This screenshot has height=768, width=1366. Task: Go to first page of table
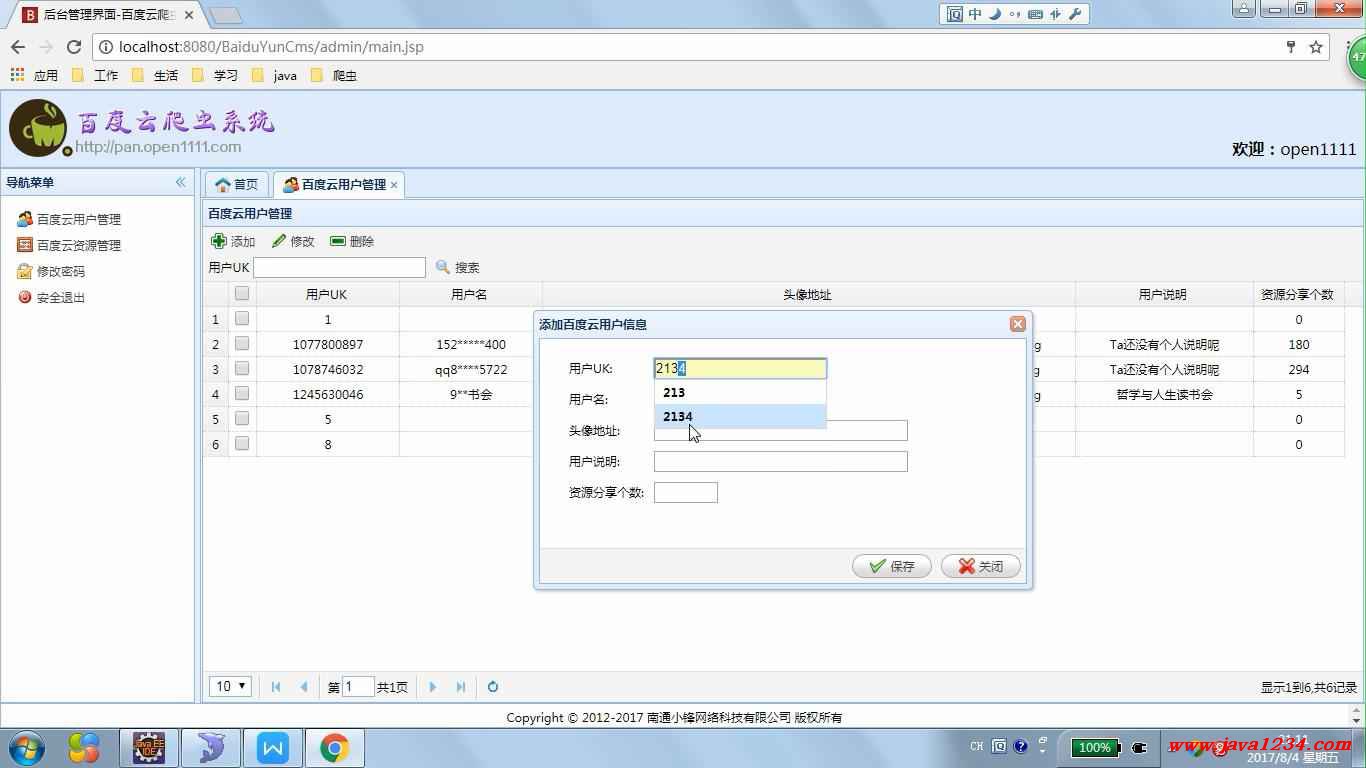(276, 687)
